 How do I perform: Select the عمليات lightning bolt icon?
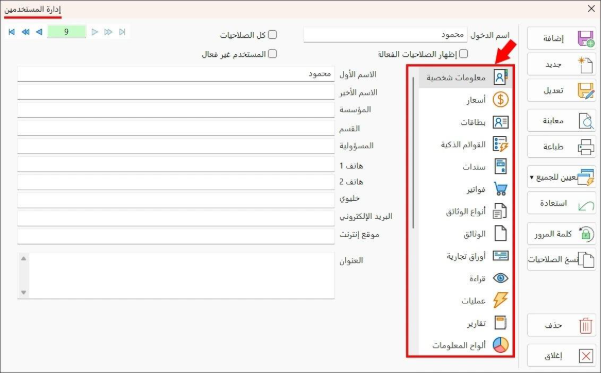point(500,300)
